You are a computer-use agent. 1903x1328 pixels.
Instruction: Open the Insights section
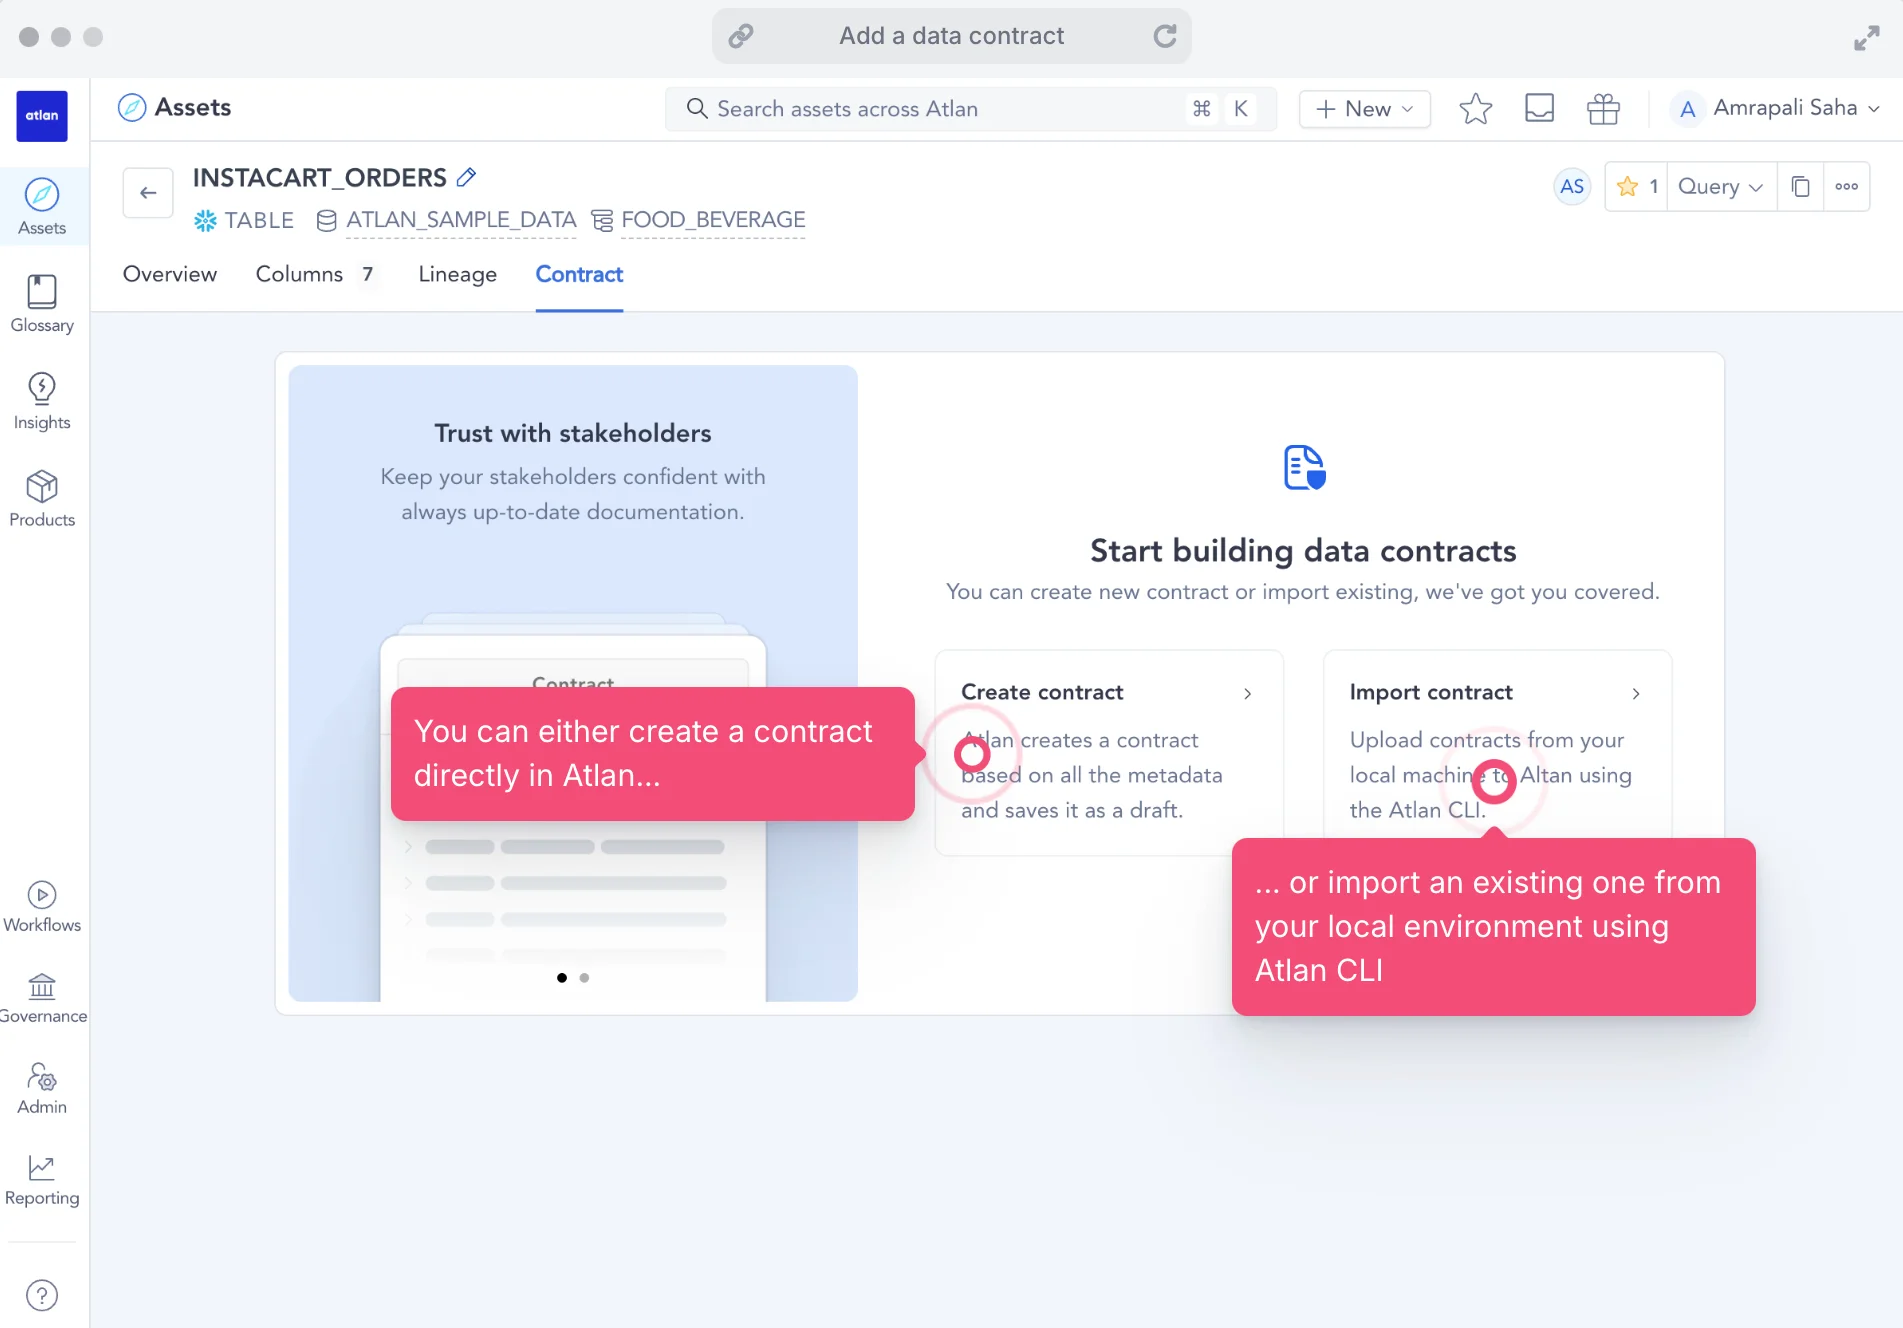coord(42,400)
